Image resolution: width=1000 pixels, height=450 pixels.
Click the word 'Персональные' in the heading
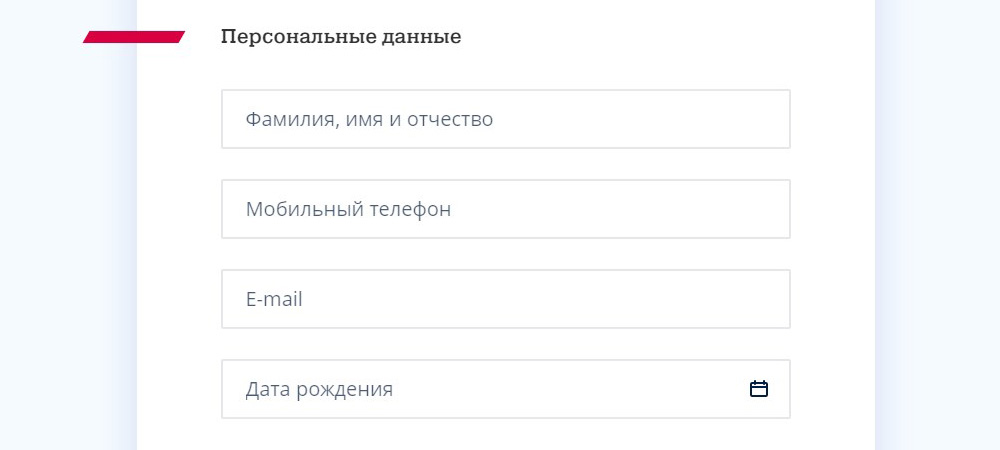296,38
